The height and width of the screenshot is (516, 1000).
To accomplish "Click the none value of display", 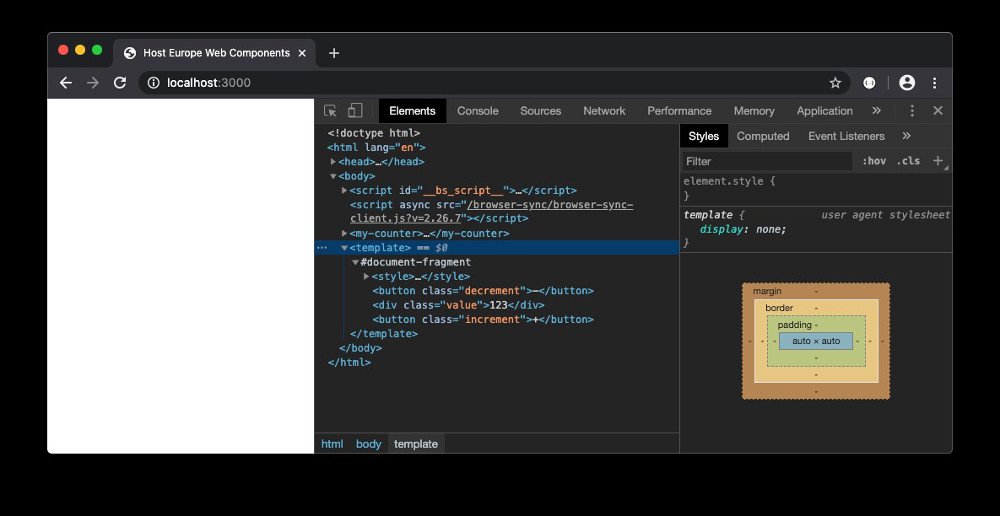I will point(769,229).
